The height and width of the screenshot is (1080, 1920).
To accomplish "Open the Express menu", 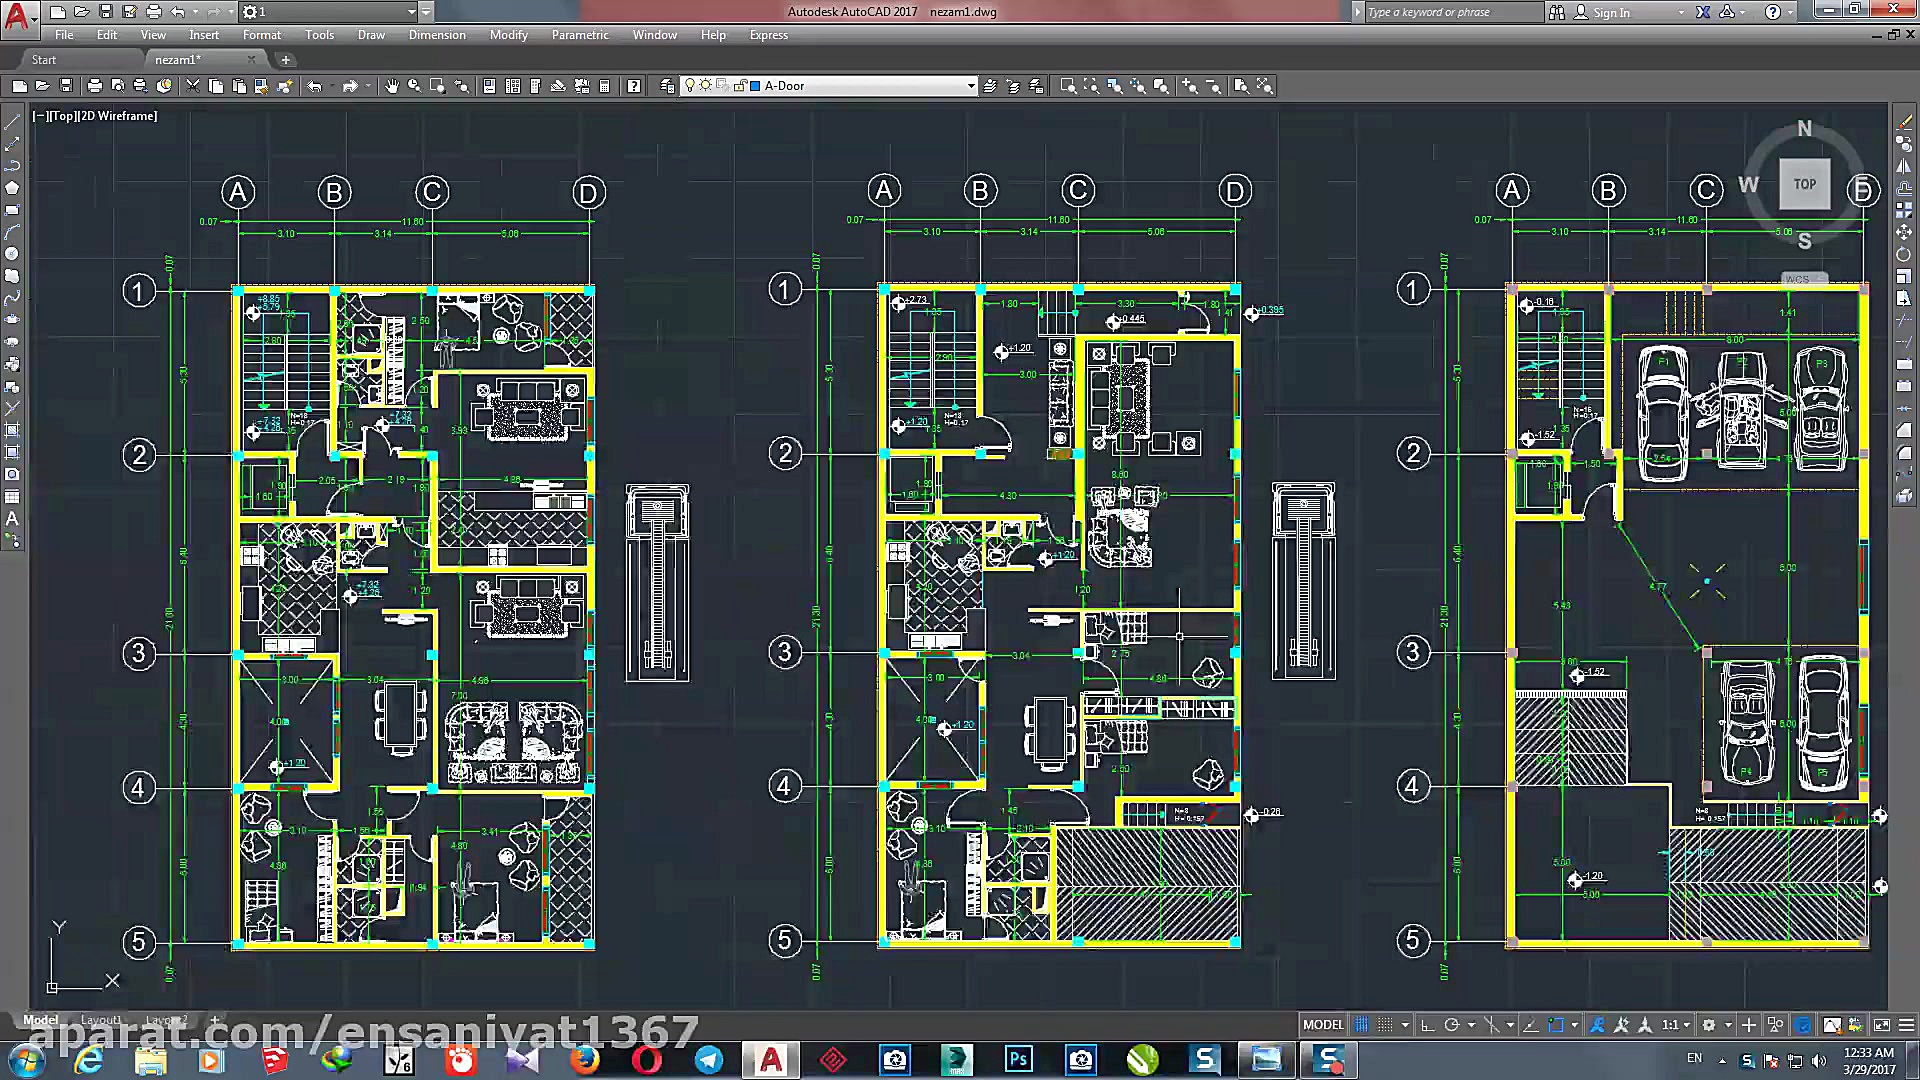I will coord(768,35).
